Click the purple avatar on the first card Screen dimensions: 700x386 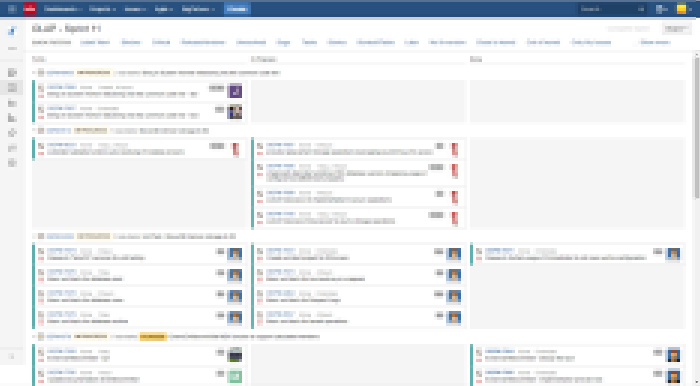pos(234,91)
